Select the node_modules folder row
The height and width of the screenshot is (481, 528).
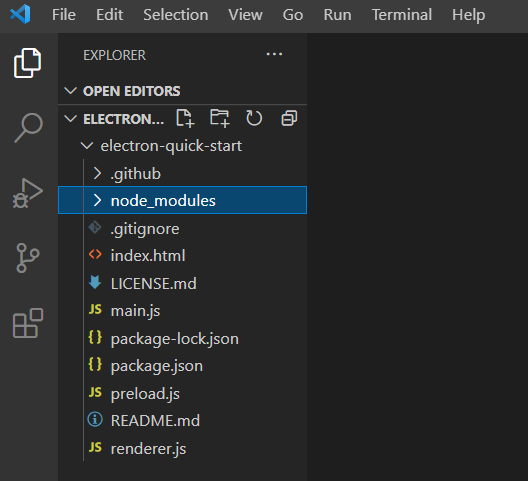pos(183,200)
